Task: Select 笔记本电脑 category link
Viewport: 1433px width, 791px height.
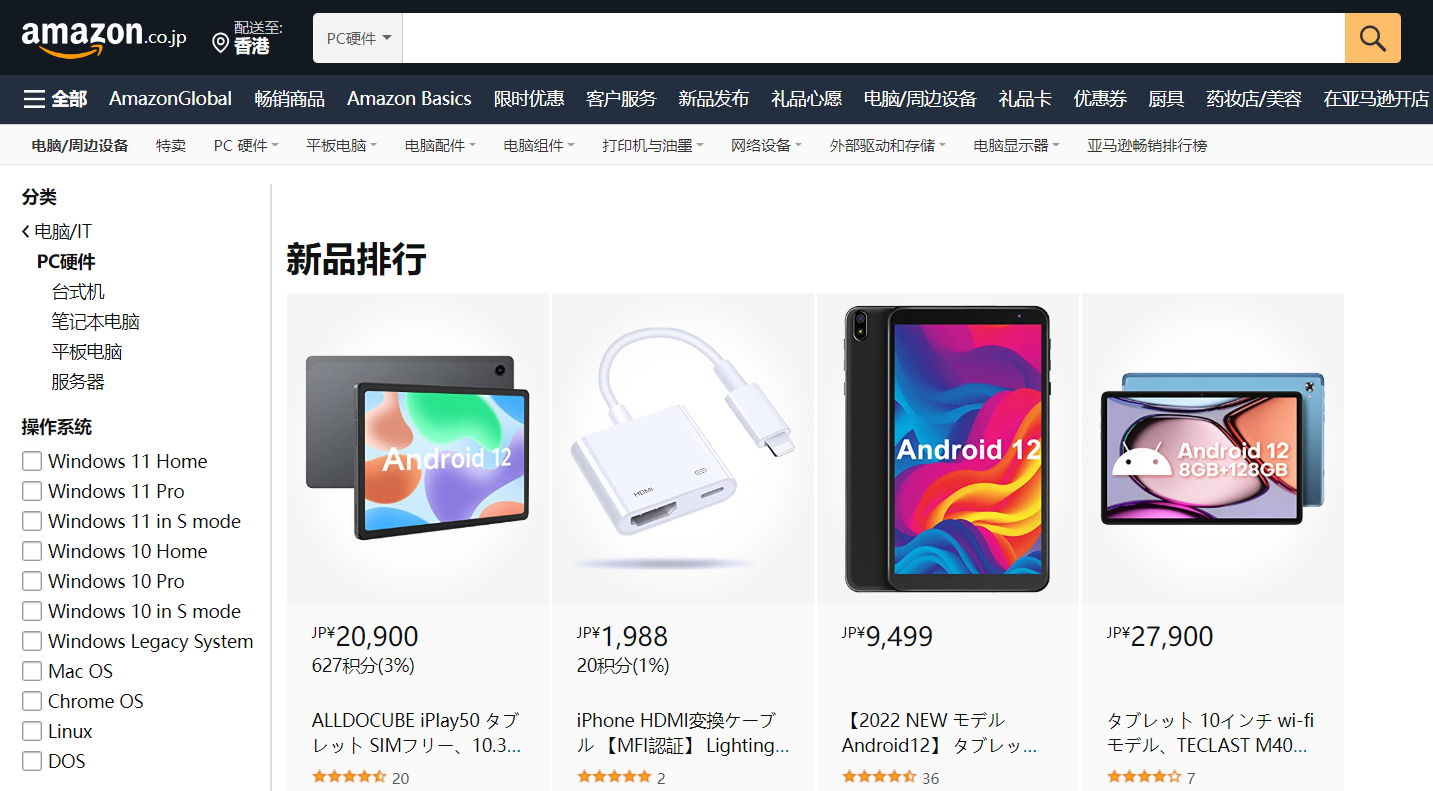Action: tap(96, 322)
